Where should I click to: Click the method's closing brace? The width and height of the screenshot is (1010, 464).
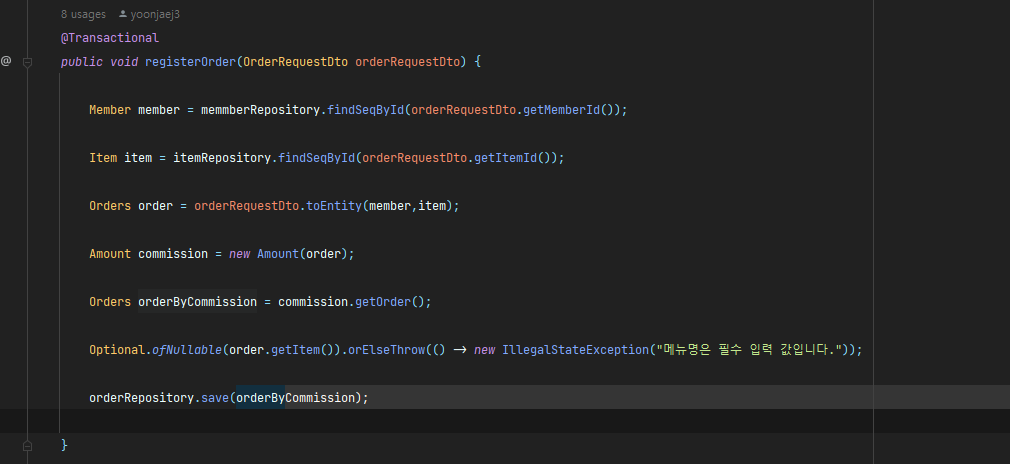point(64,445)
